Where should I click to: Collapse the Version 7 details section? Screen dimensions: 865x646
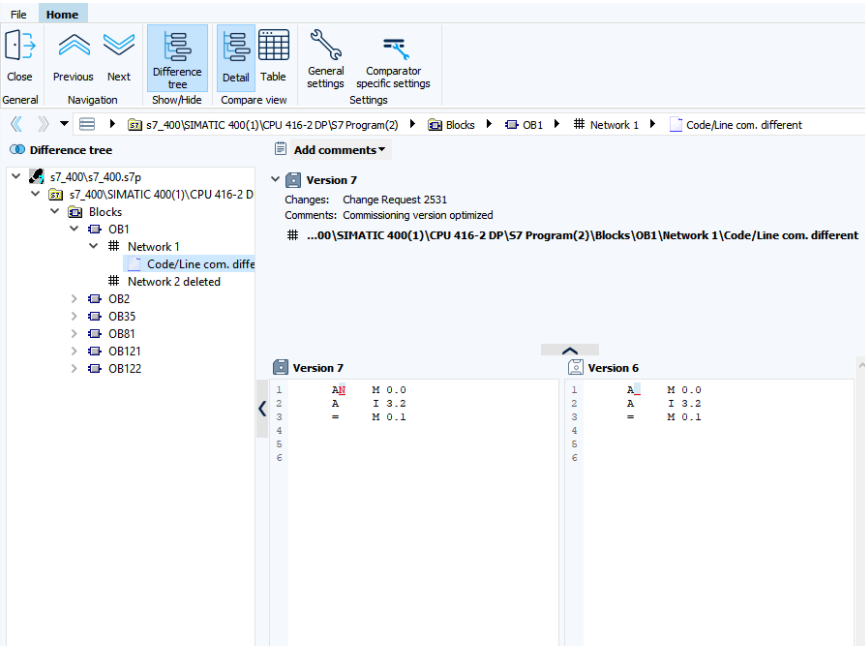[x=276, y=180]
